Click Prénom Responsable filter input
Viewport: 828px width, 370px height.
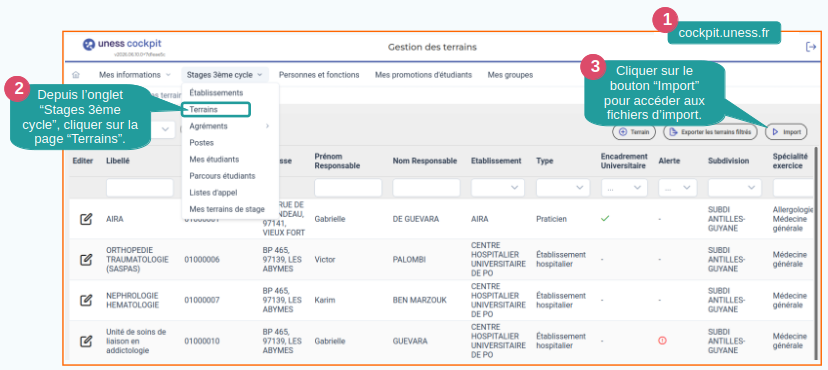click(348, 188)
